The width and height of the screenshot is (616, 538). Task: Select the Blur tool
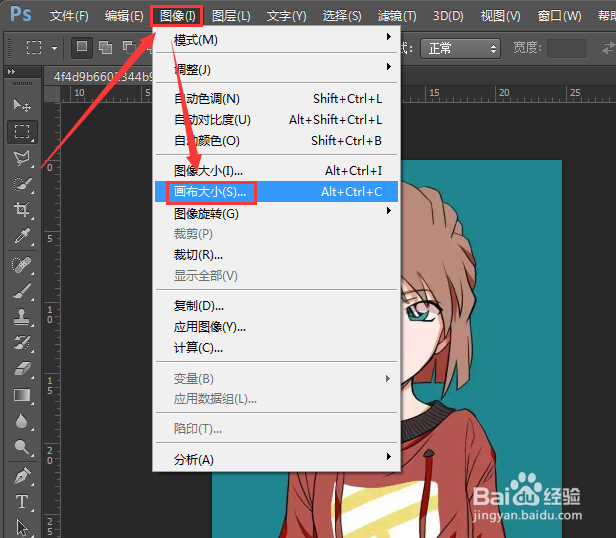coord(22,421)
